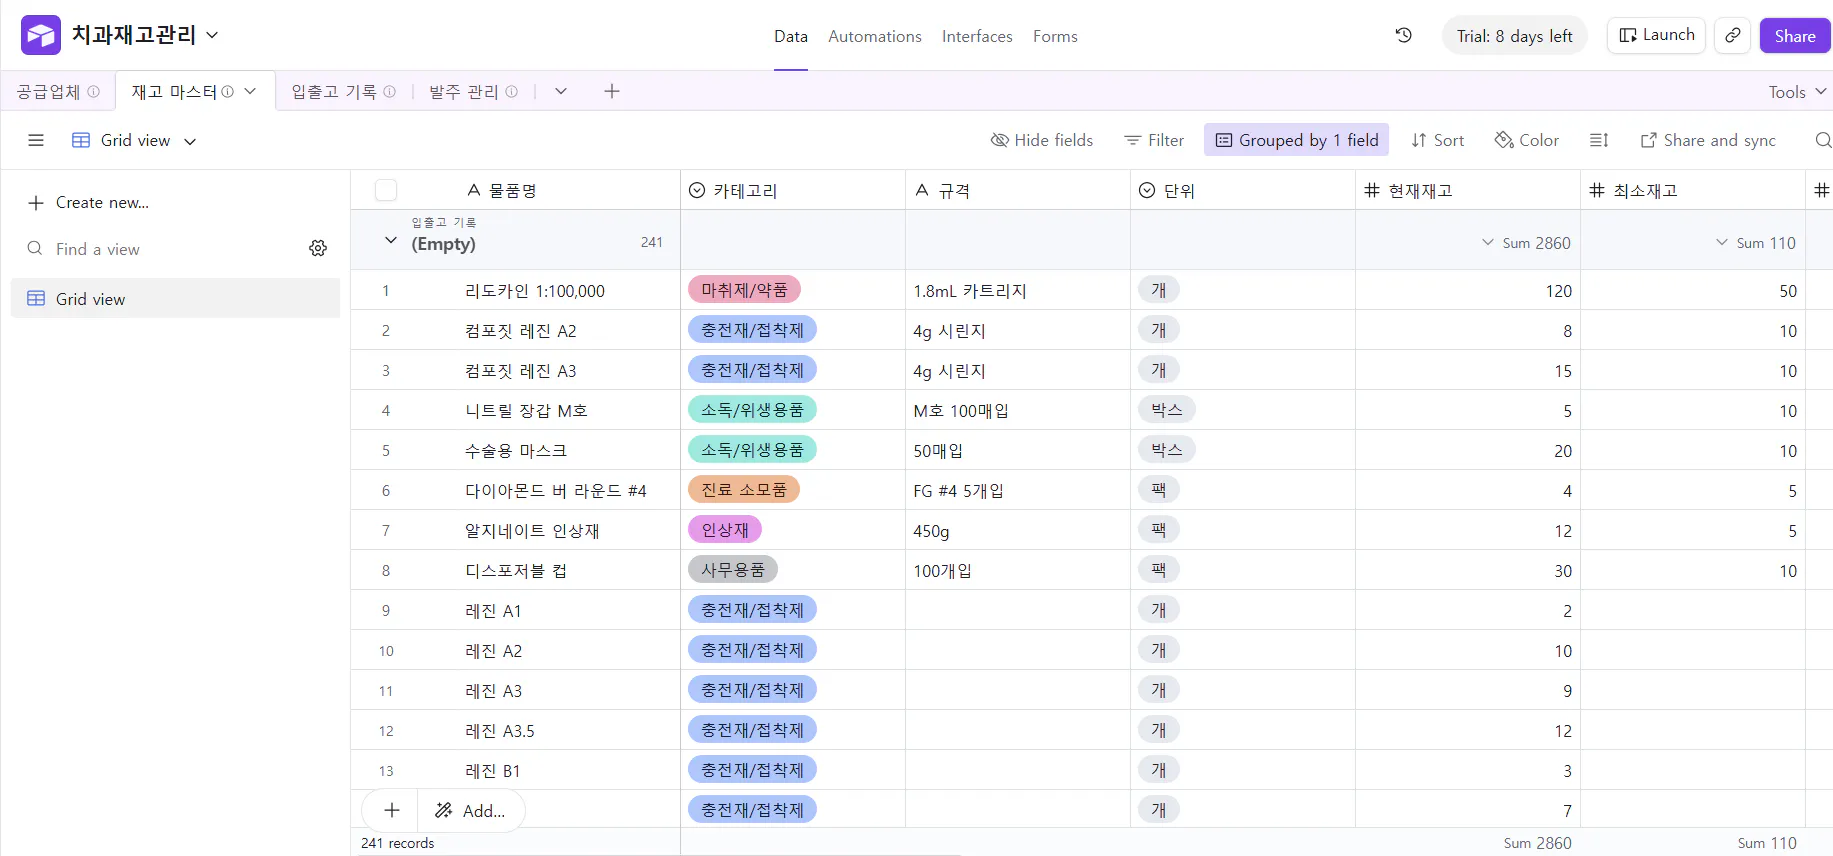This screenshot has height=856, width=1833.
Task: Open Color options in toolbar
Action: [x=1526, y=140]
